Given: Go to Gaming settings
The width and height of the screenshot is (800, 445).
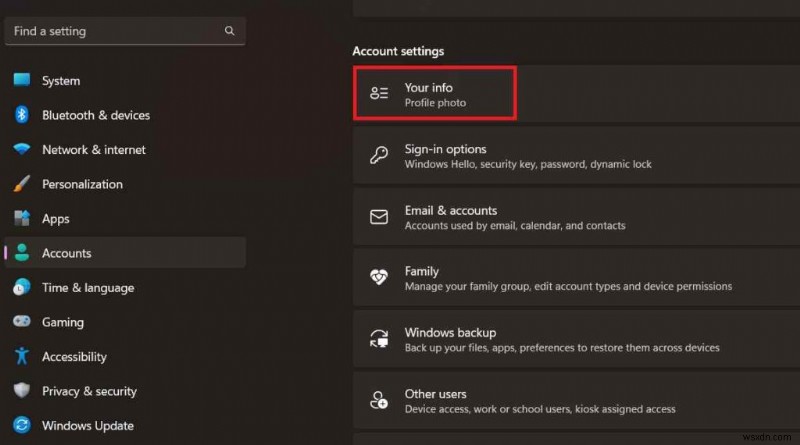Looking at the screenshot, I should pos(125,322).
